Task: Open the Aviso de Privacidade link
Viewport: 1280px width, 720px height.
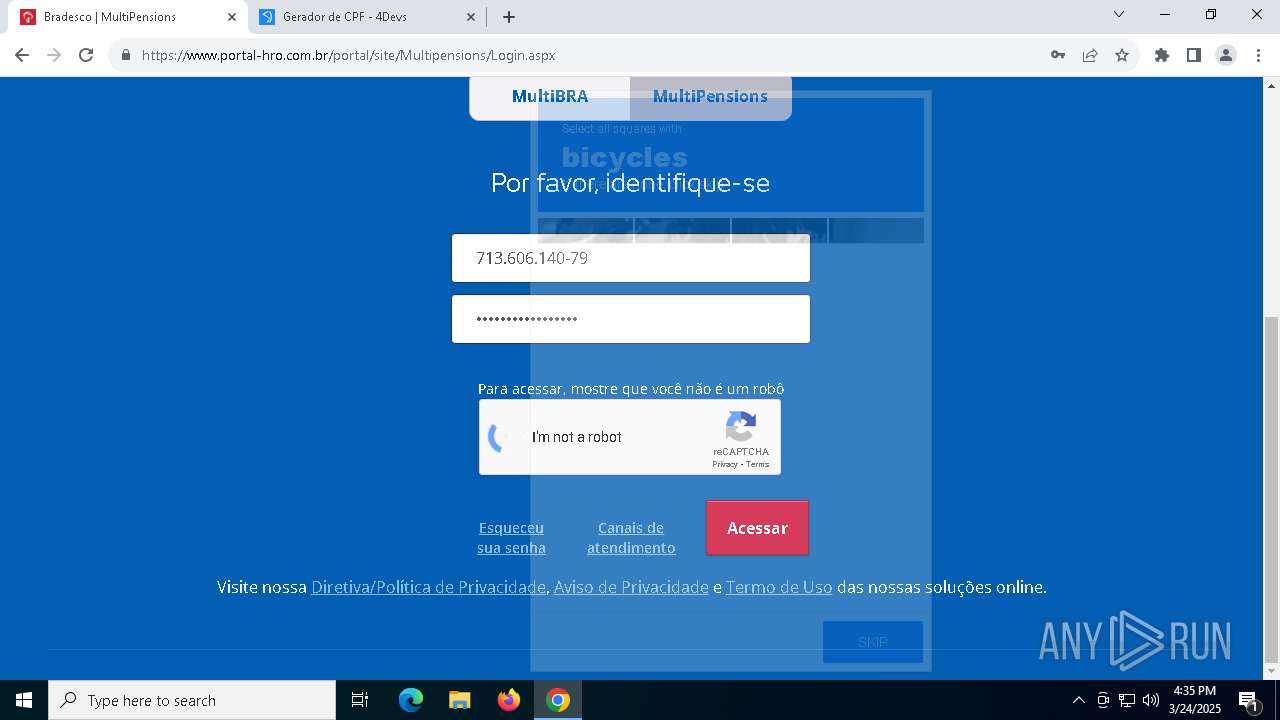Action: coord(631,587)
